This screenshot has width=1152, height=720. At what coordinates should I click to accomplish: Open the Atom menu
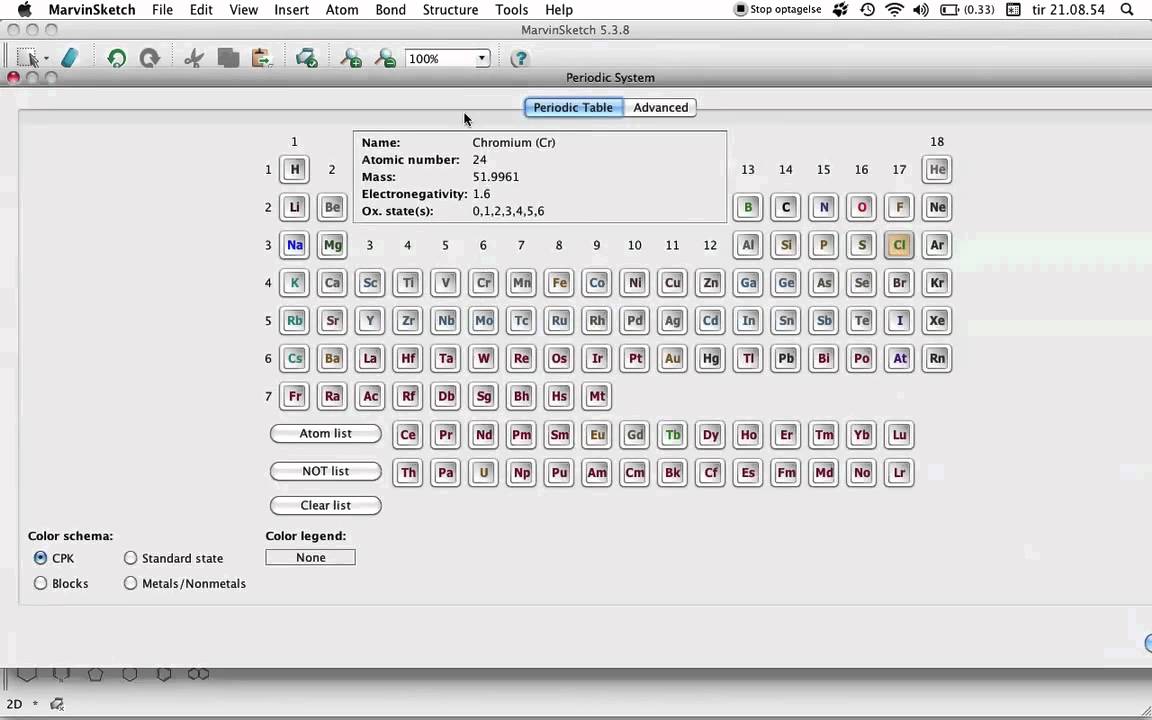342,10
